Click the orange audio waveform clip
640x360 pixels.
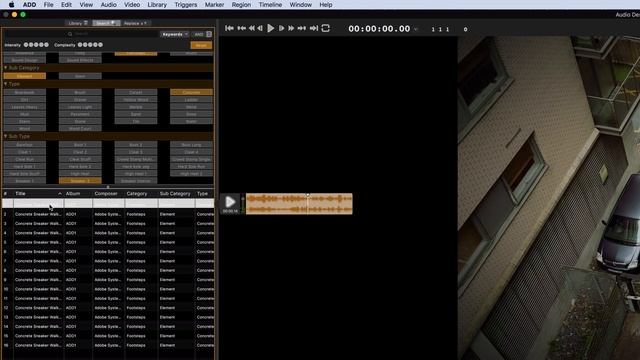tap(299, 204)
